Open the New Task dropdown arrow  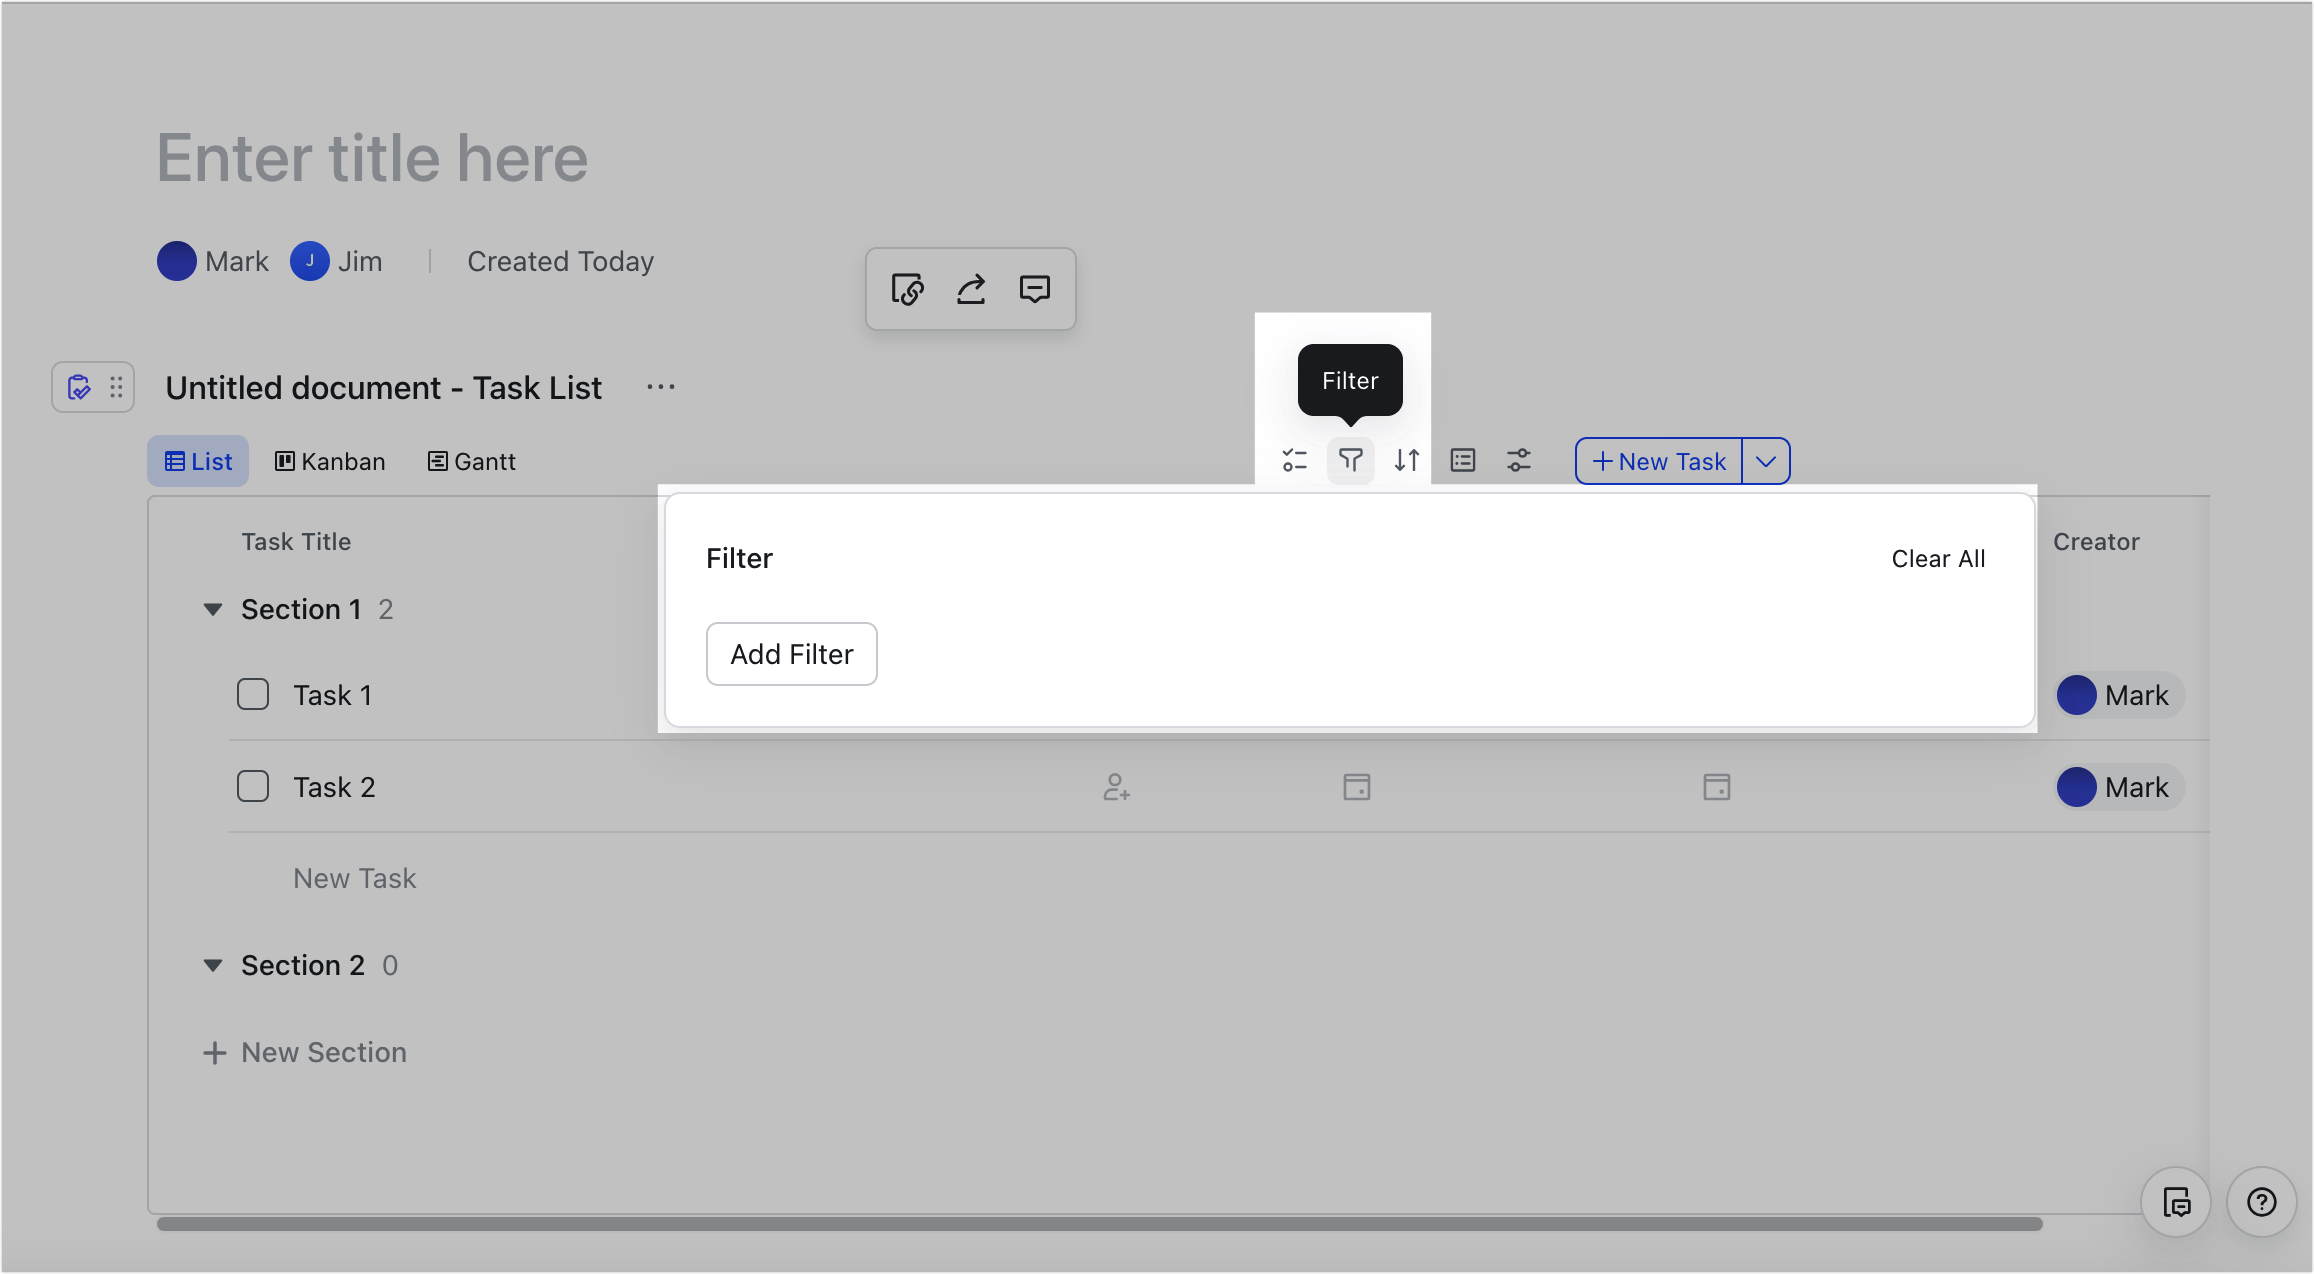tap(1766, 461)
